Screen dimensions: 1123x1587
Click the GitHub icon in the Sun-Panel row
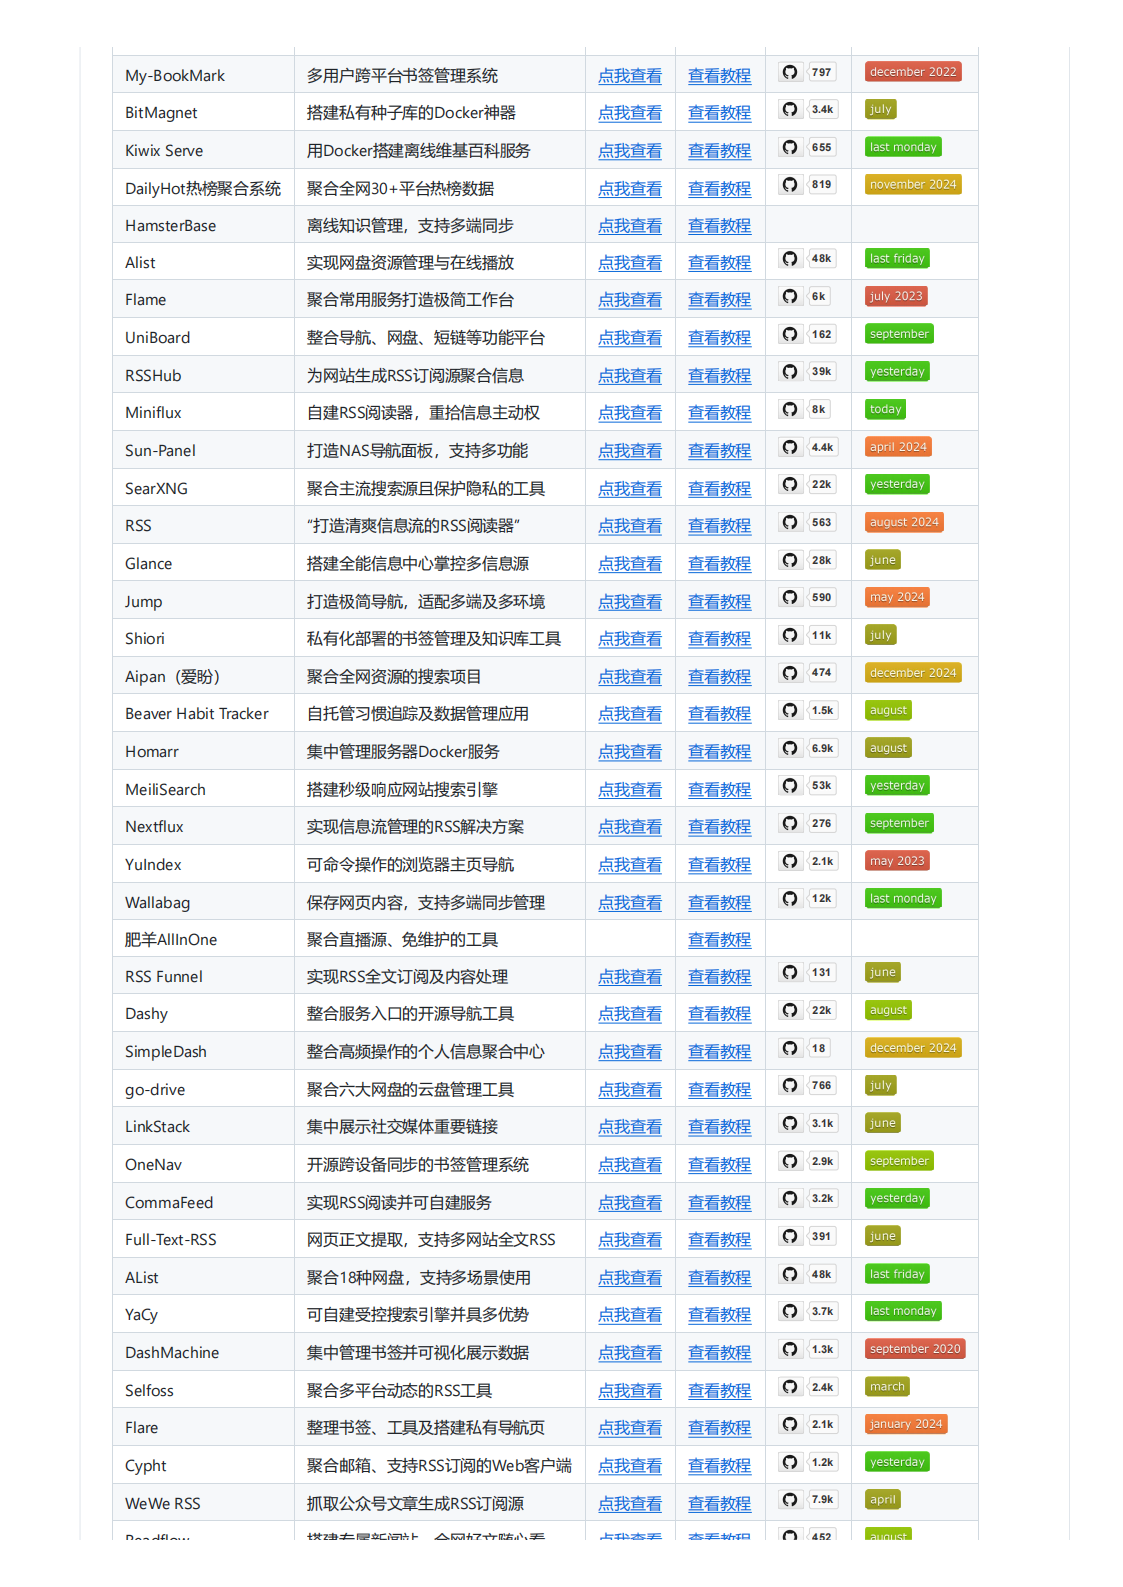[790, 447]
